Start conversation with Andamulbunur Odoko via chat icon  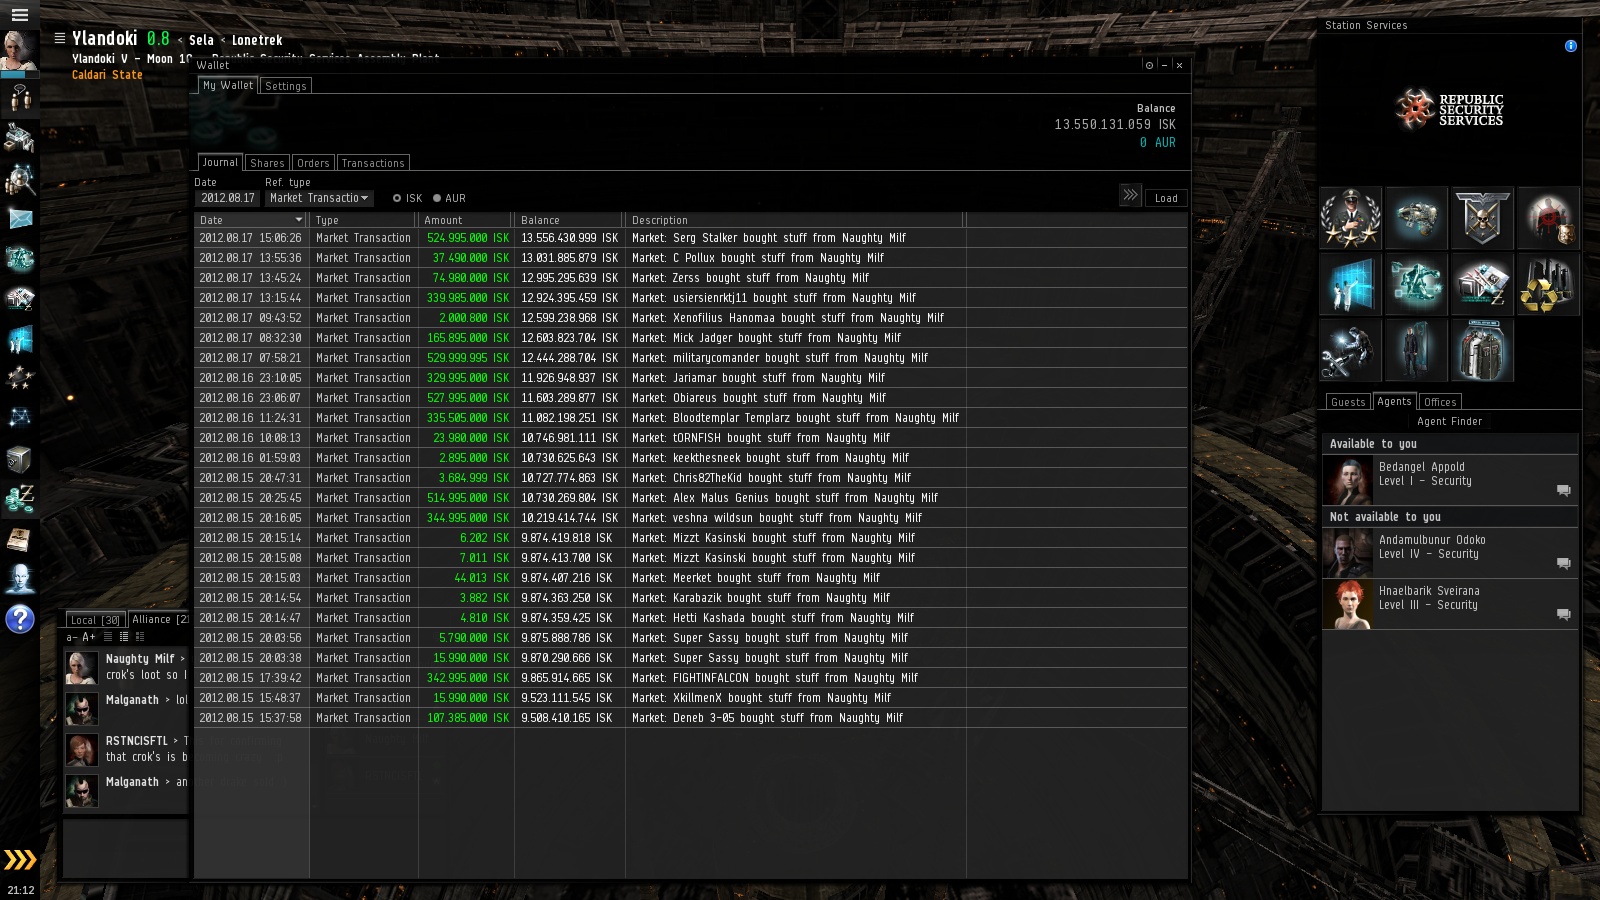[x=1564, y=563]
